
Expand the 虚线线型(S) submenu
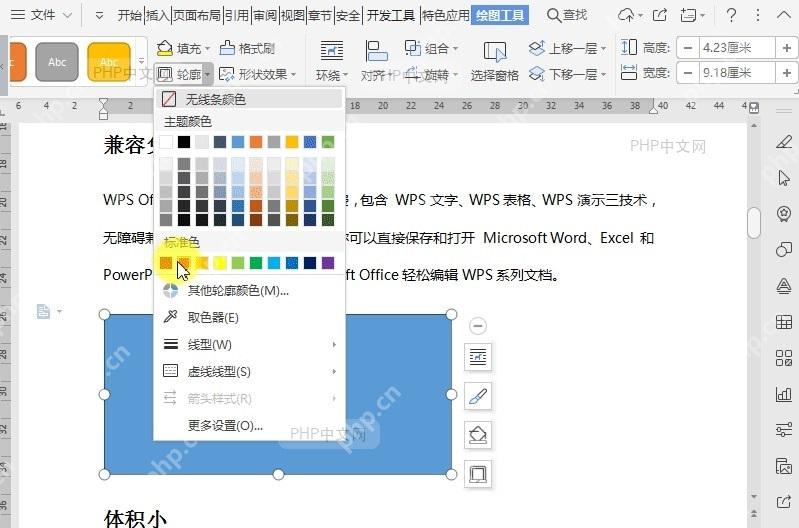pos(250,372)
